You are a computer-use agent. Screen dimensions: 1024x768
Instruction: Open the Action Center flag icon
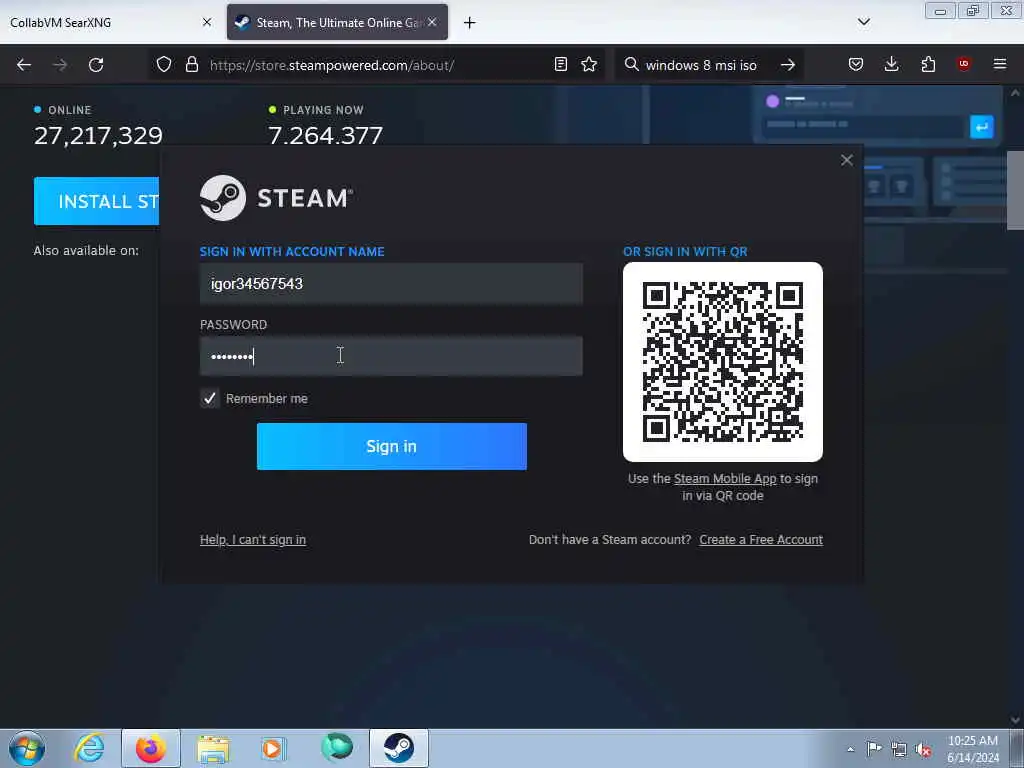click(x=874, y=749)
